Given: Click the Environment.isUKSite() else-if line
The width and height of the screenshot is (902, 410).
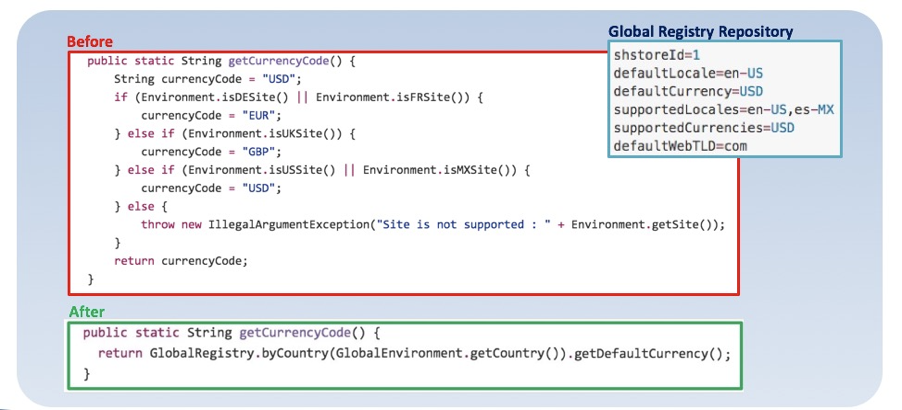Looking at the screenshot, I should click(x=235, y=133).
